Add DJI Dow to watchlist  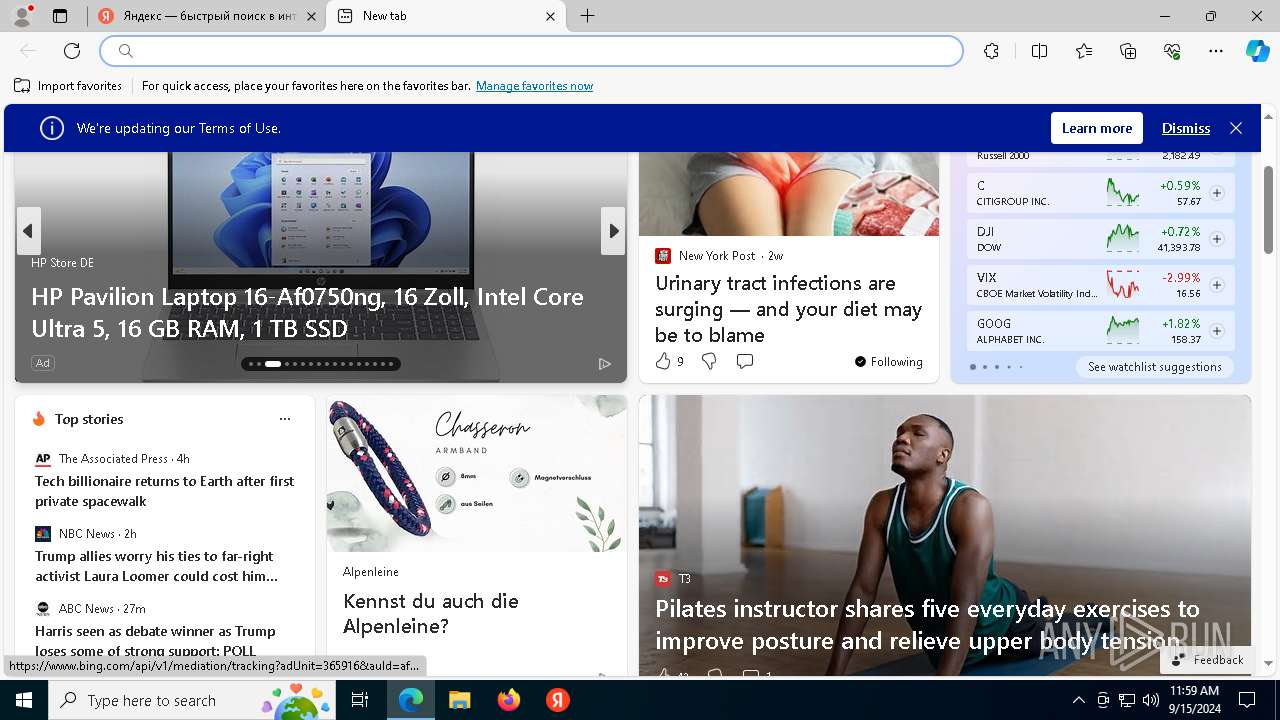pyautogui.click(x=1217, y=239)
